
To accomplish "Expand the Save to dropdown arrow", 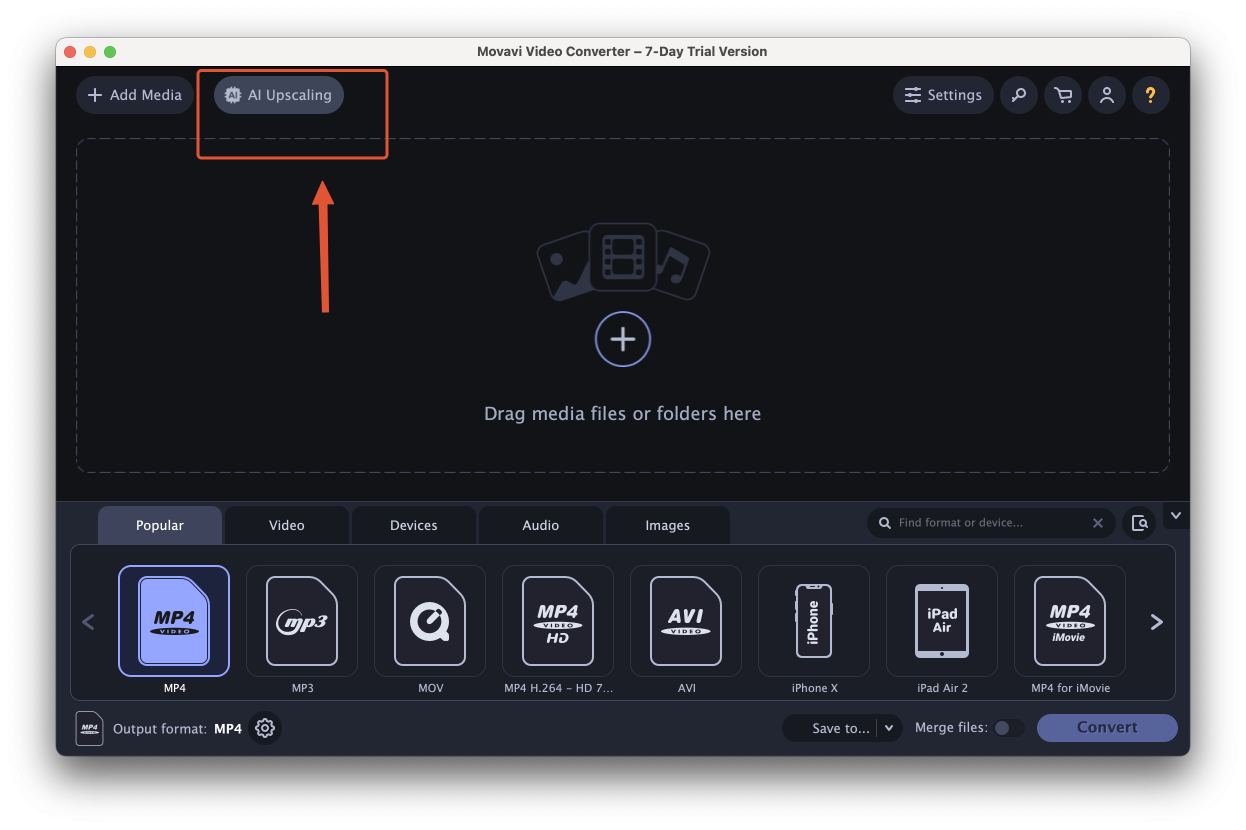I will pos(889,728).
